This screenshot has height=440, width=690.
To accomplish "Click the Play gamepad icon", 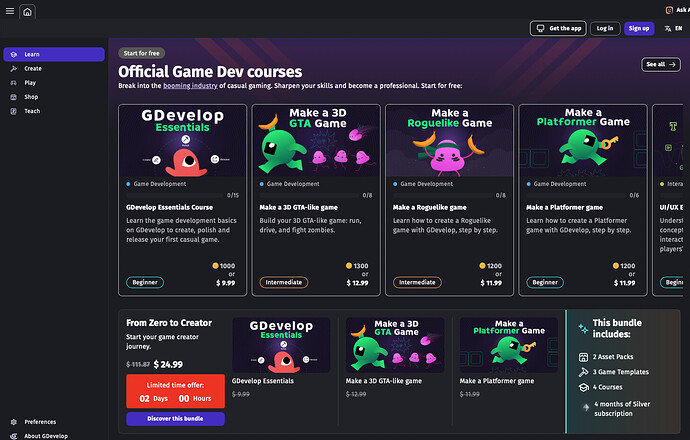I will click(x=14, y=83).
